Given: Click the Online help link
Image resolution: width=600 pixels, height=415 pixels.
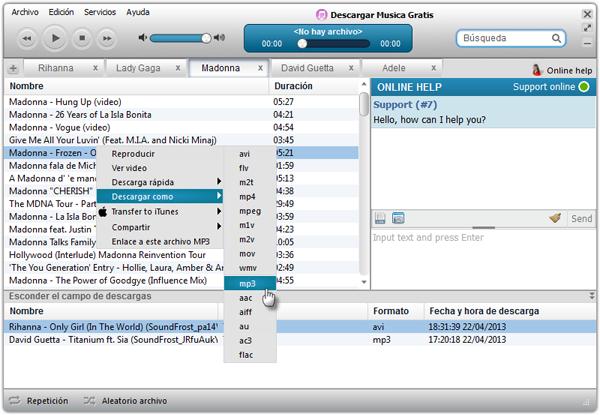Looking at the screenshot, I should click(569, 71).
